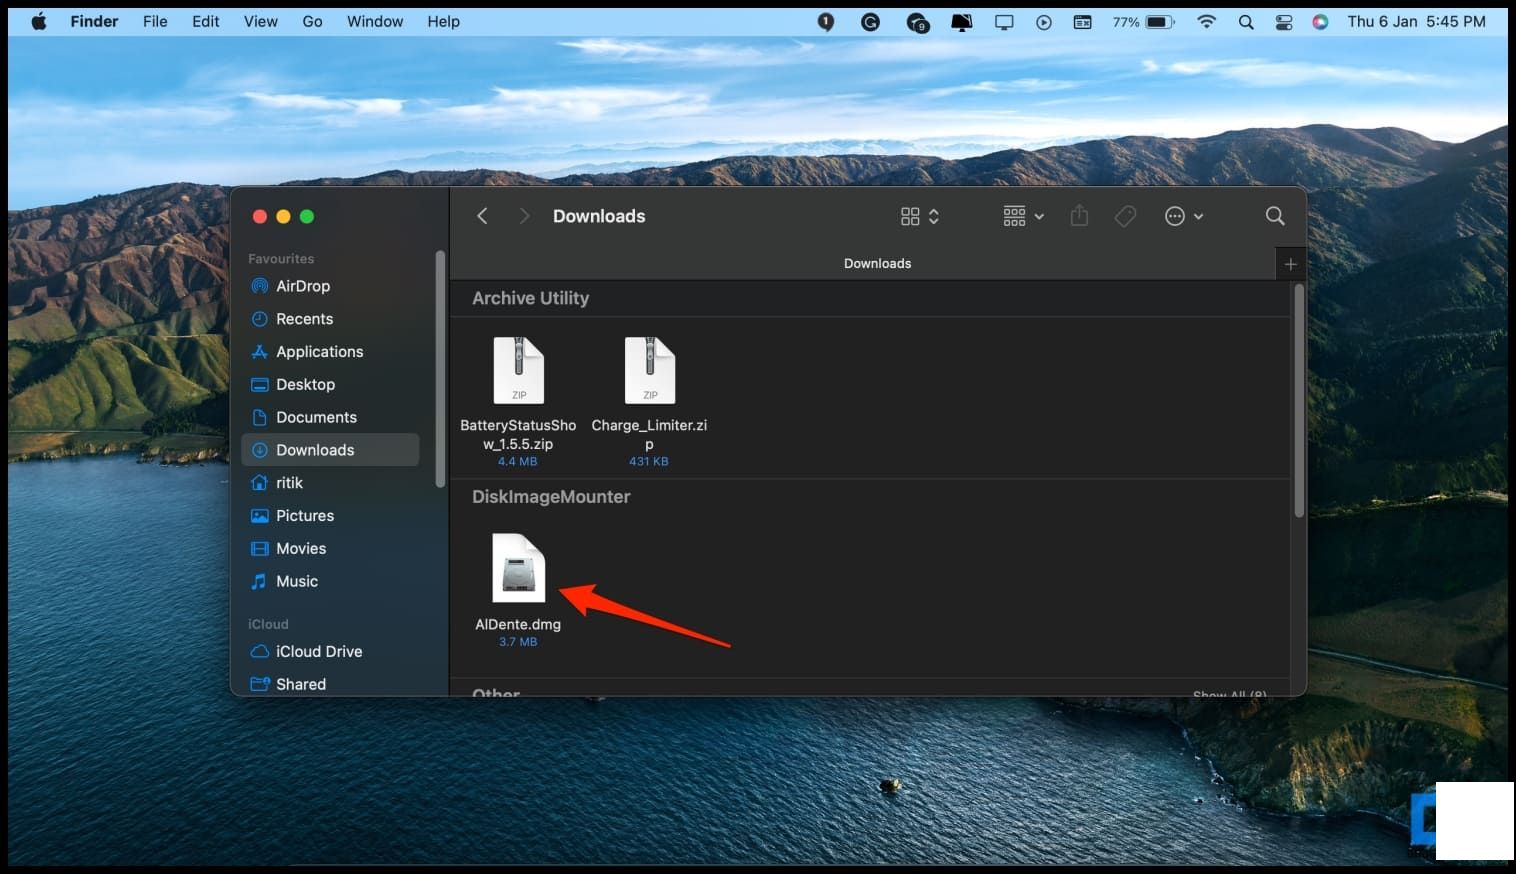
Task: Click the Charge_Limiter.zip file name
Action: (649, 434)
